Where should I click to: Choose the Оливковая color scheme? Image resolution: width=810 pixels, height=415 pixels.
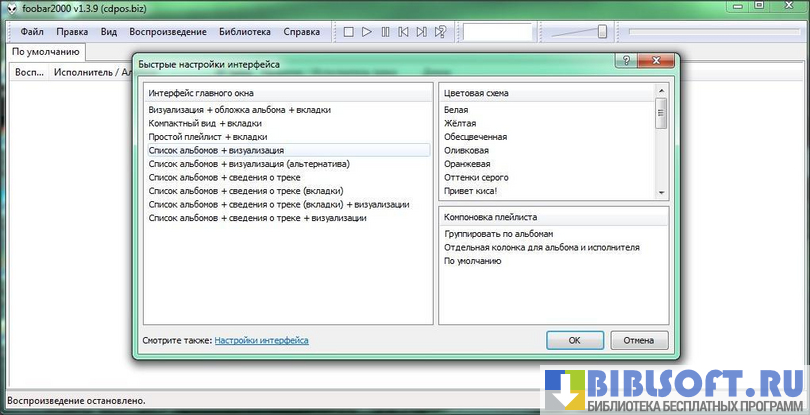(467, 150)
